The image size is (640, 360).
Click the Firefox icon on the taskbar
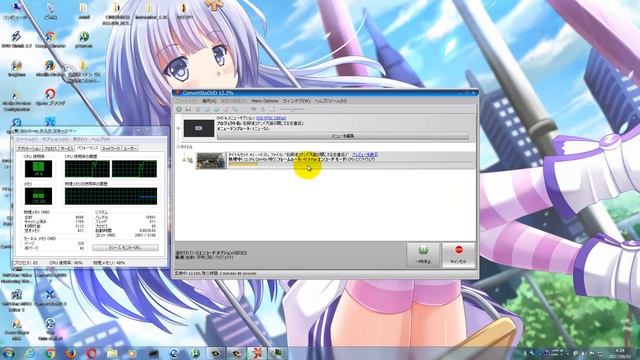pyautogui.click(x=71, y=353)
